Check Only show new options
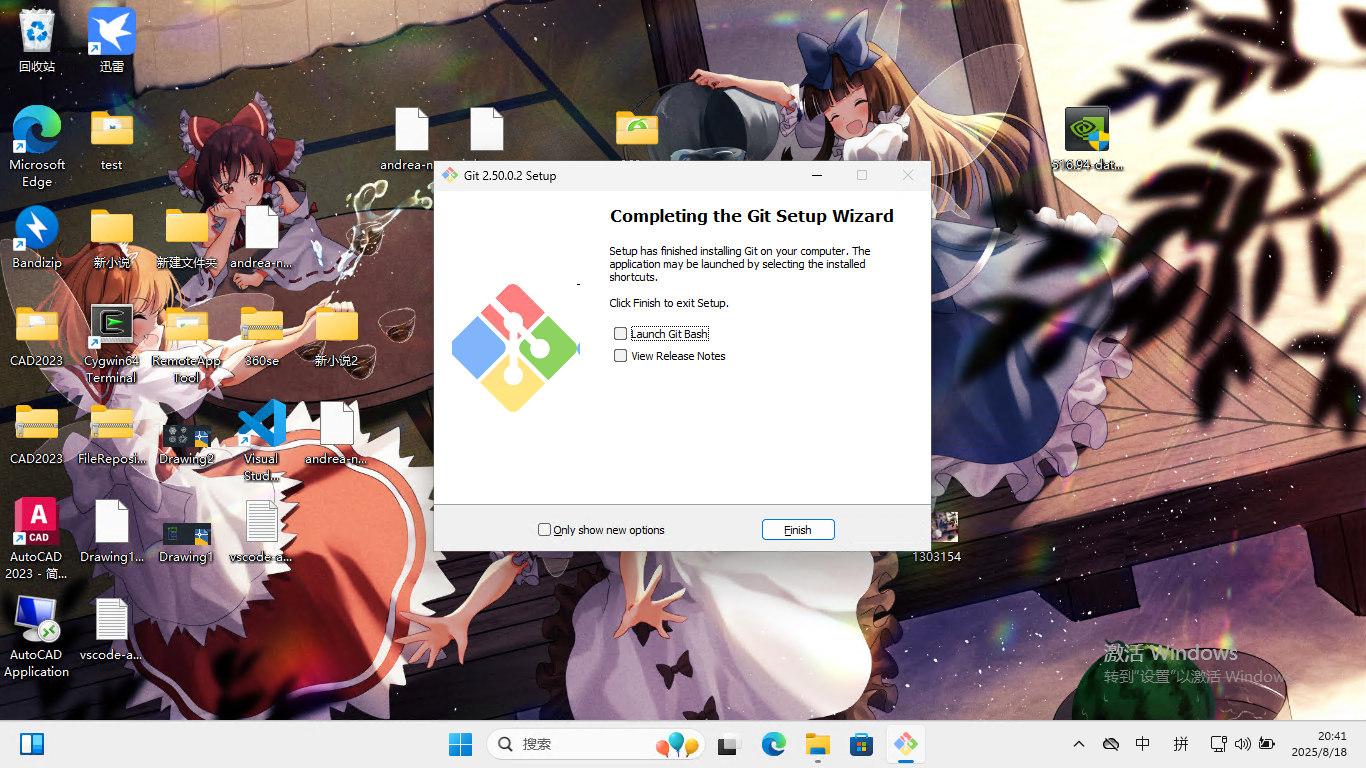The width and height of the screenshot is (1366, 768). (545, 530)
